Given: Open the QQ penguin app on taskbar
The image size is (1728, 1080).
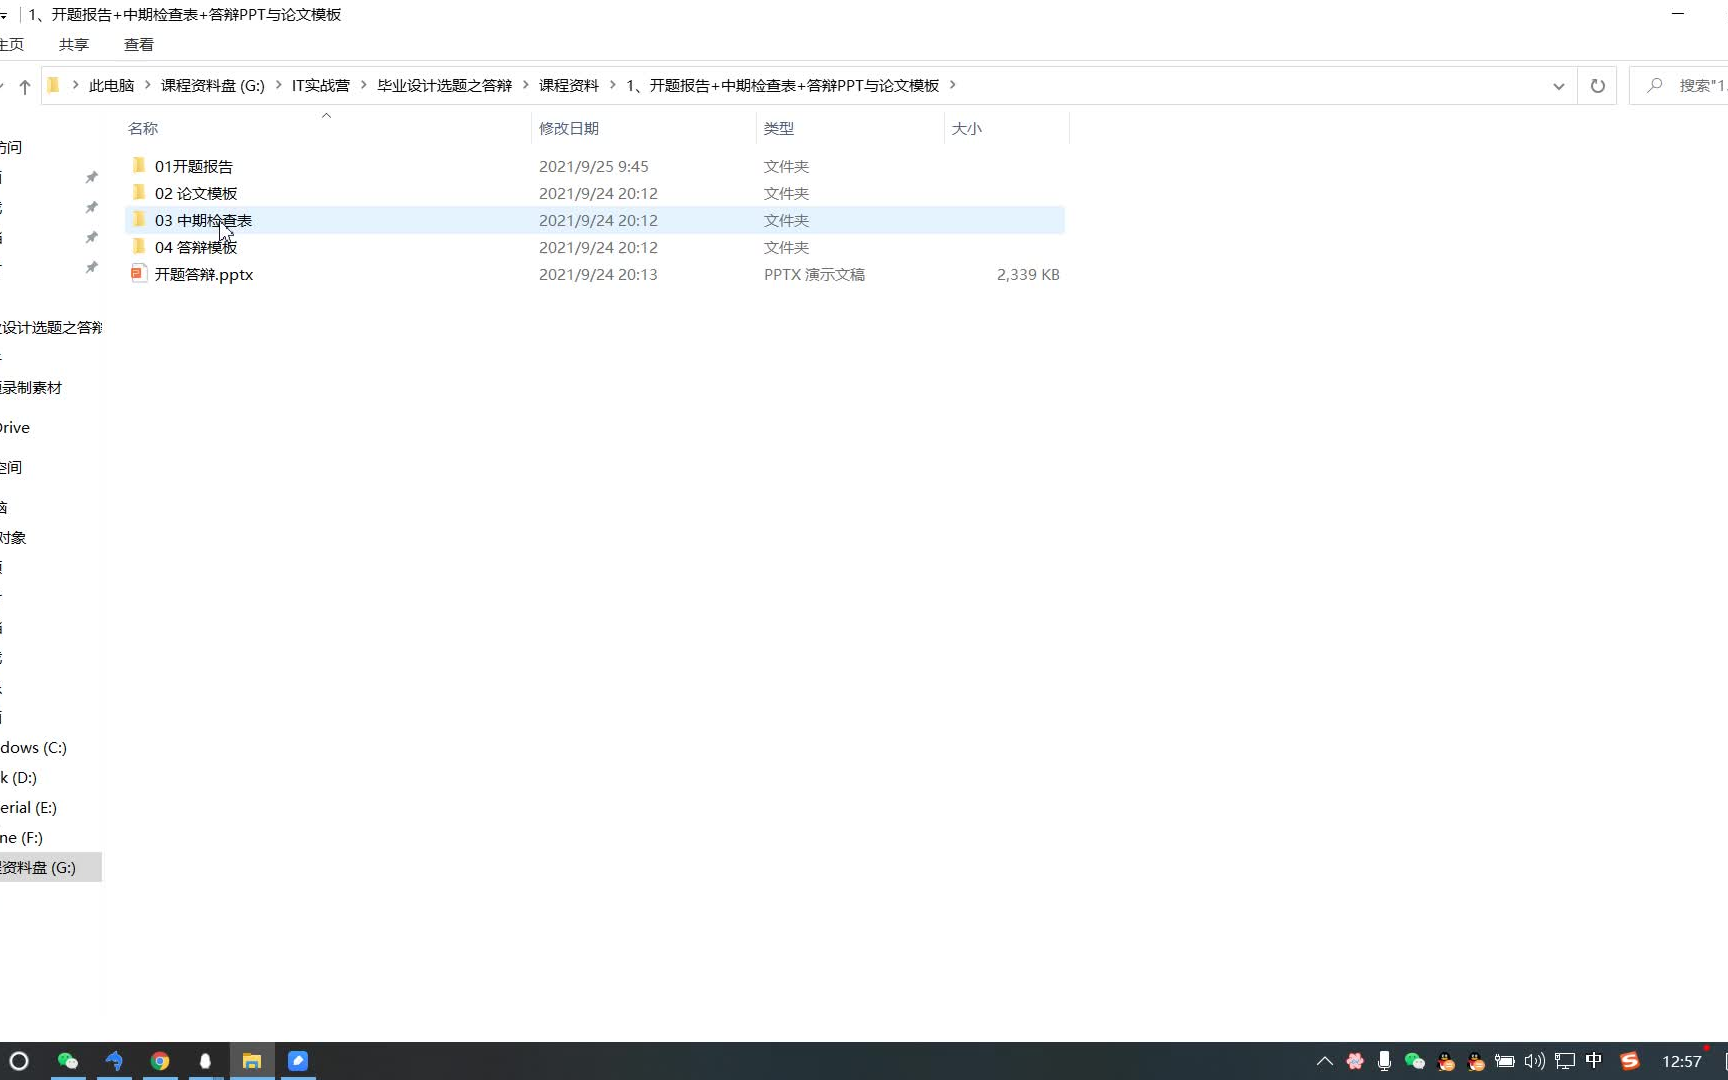Looking at the screenshot, I should tap(205, 1061).
